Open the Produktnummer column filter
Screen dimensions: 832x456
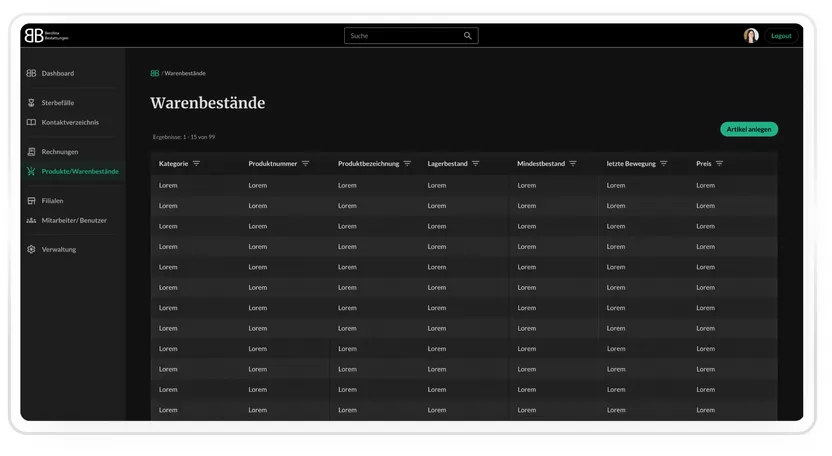tap(306, 164)
